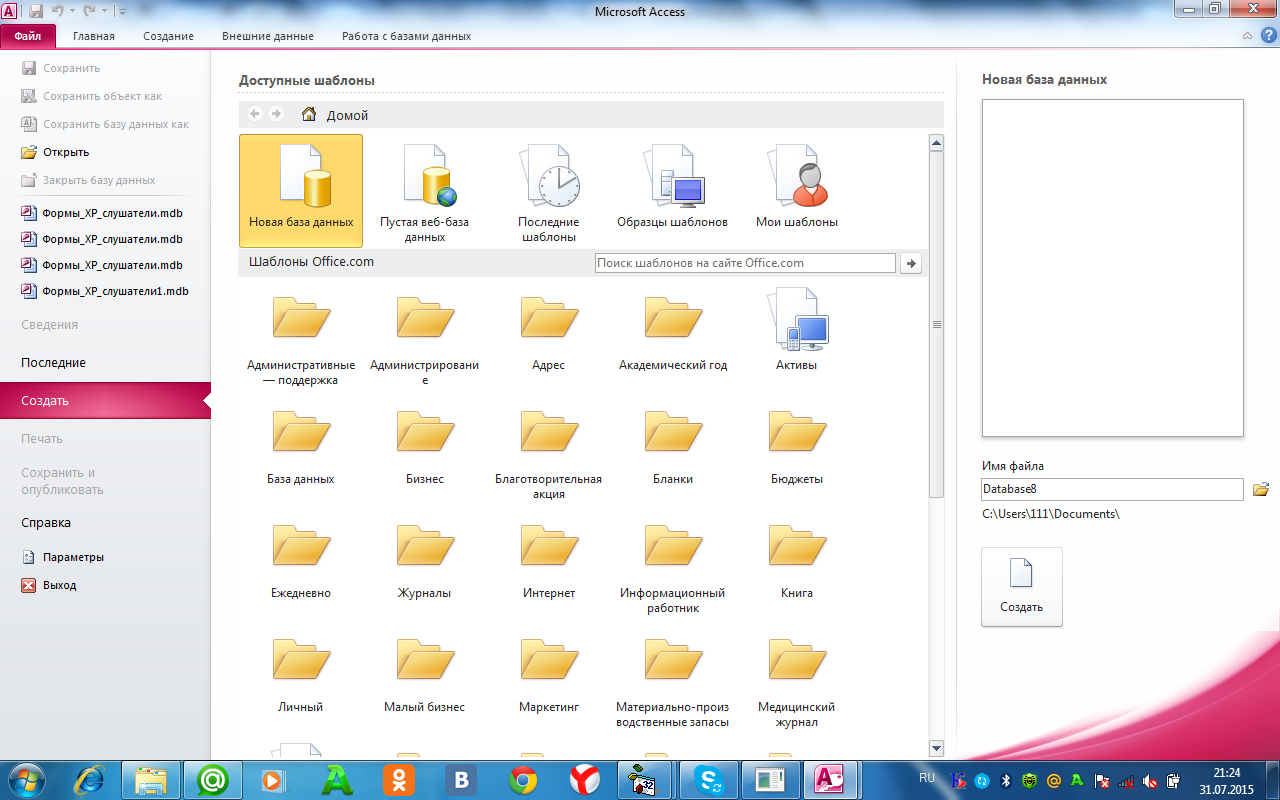Select the Новая база данных template icon
Screen dimensions: 1280x800
click(x=301, y=190)
